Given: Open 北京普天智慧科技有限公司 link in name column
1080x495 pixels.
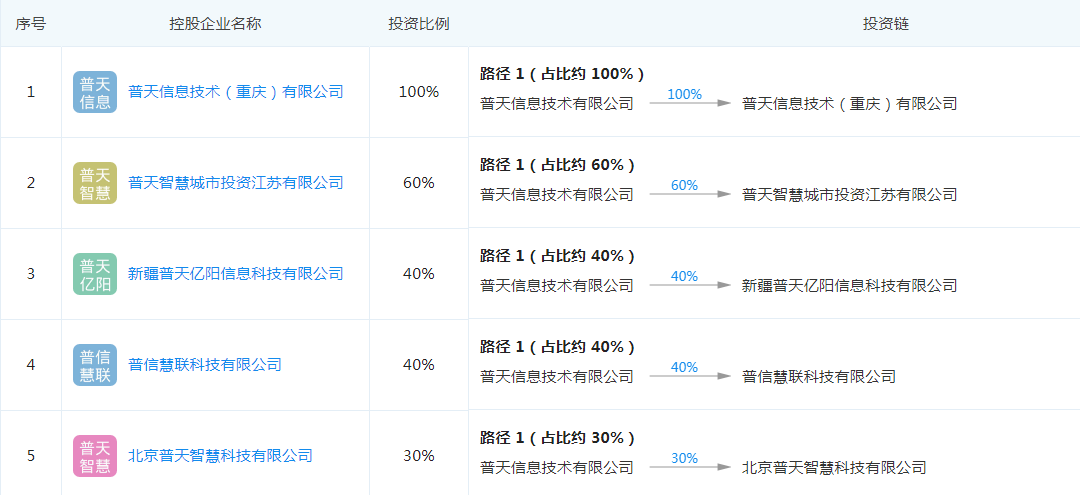Looking at the screenshot, I should pos(220,456).
